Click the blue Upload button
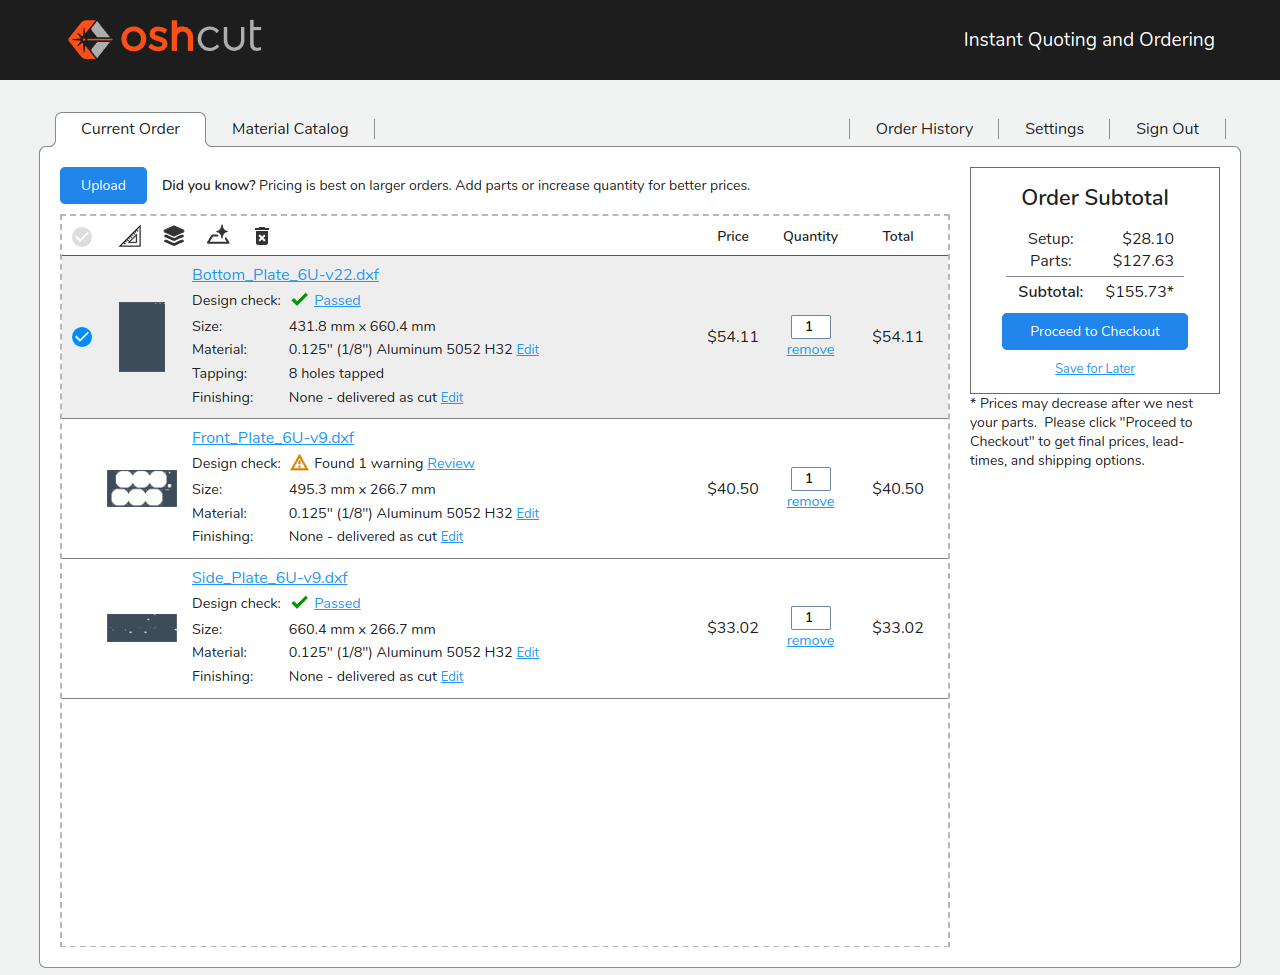 click(103, 186)
